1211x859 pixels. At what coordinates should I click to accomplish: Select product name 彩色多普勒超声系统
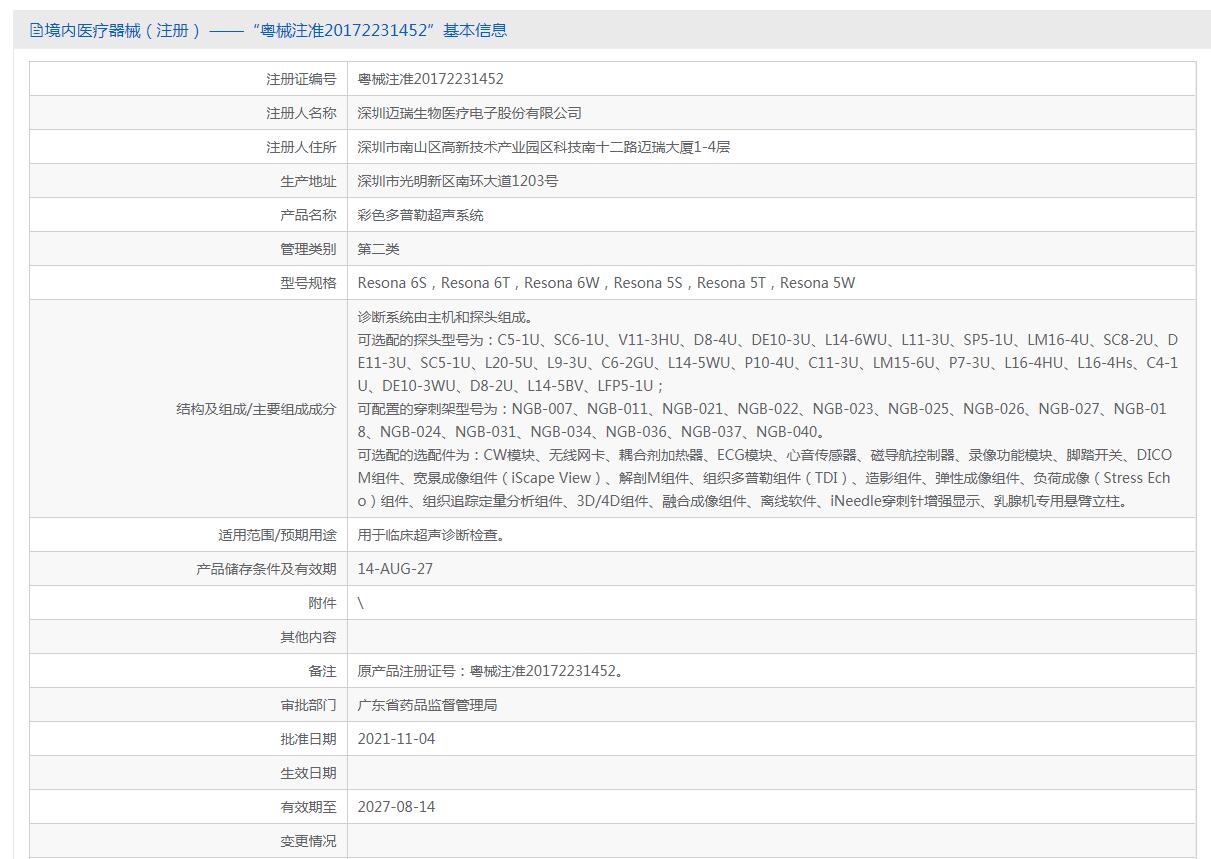coord(421,215)
